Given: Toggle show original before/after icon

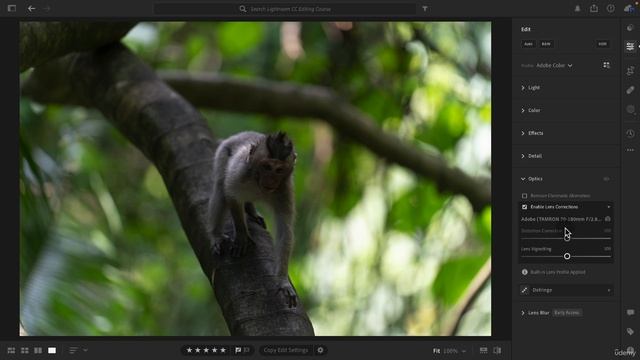Looking at the screenshot, I should tap(497, 350).
